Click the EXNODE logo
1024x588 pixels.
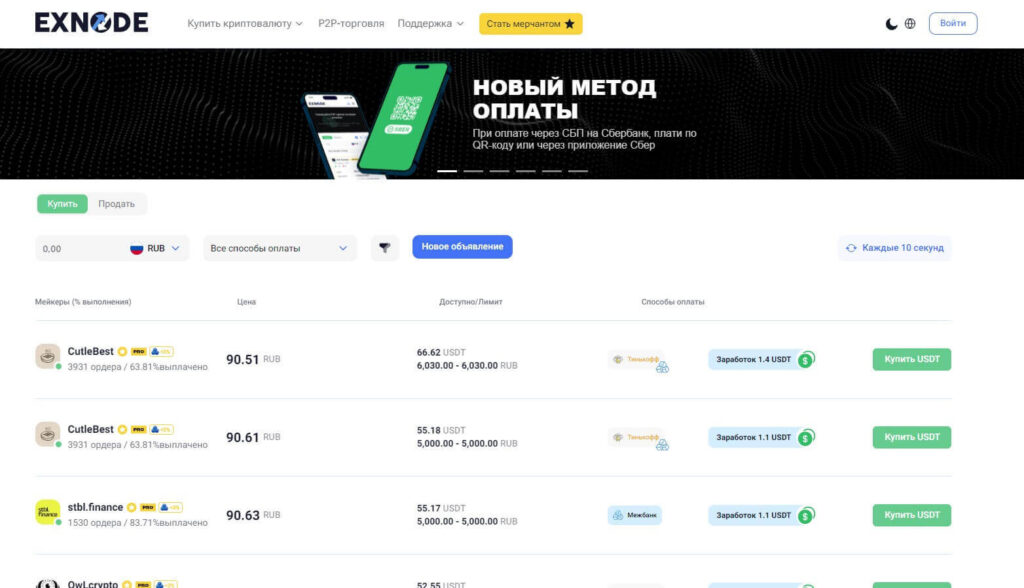[x=90, y=21]
